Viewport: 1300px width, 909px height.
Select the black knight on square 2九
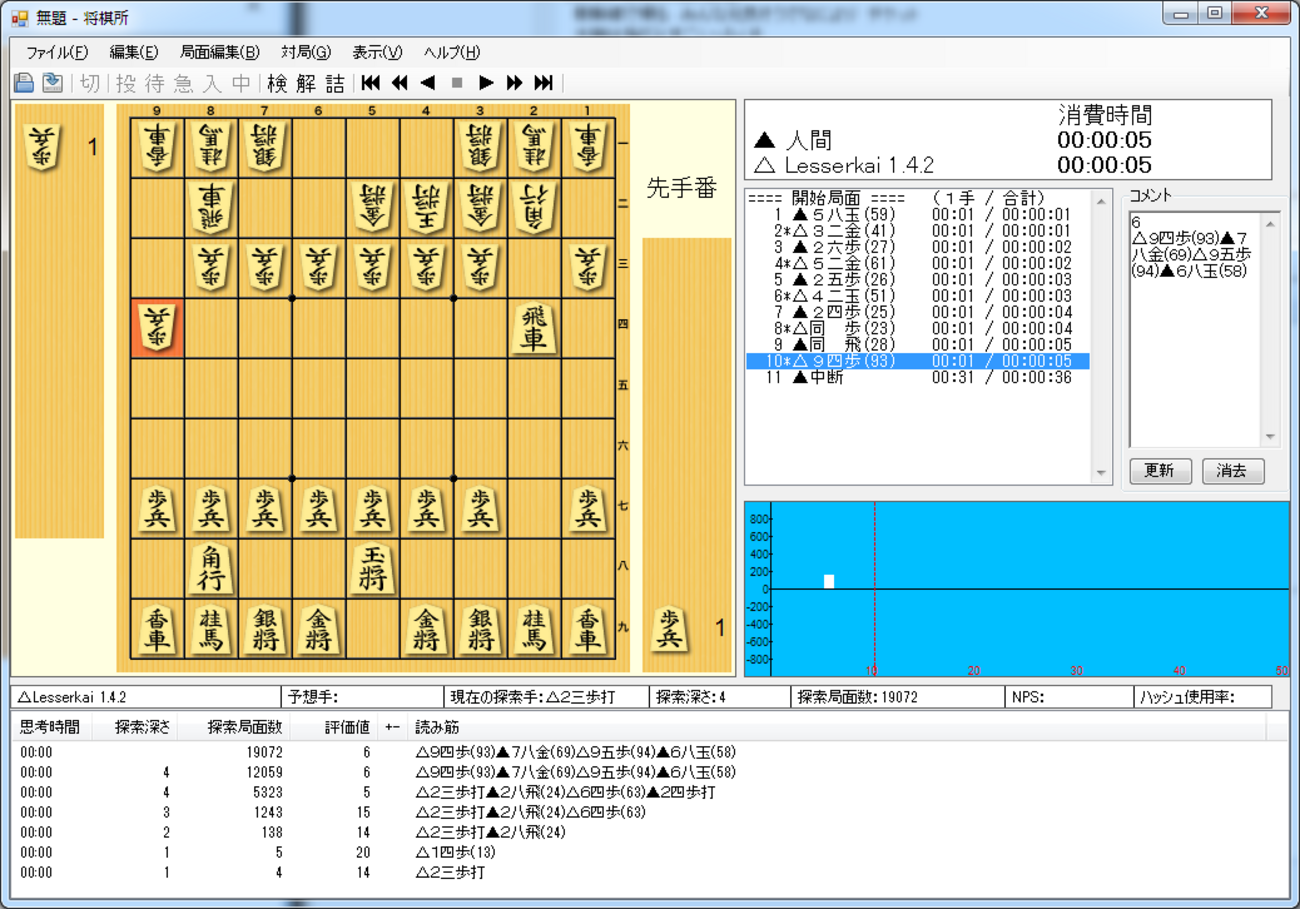coord(535,628)
